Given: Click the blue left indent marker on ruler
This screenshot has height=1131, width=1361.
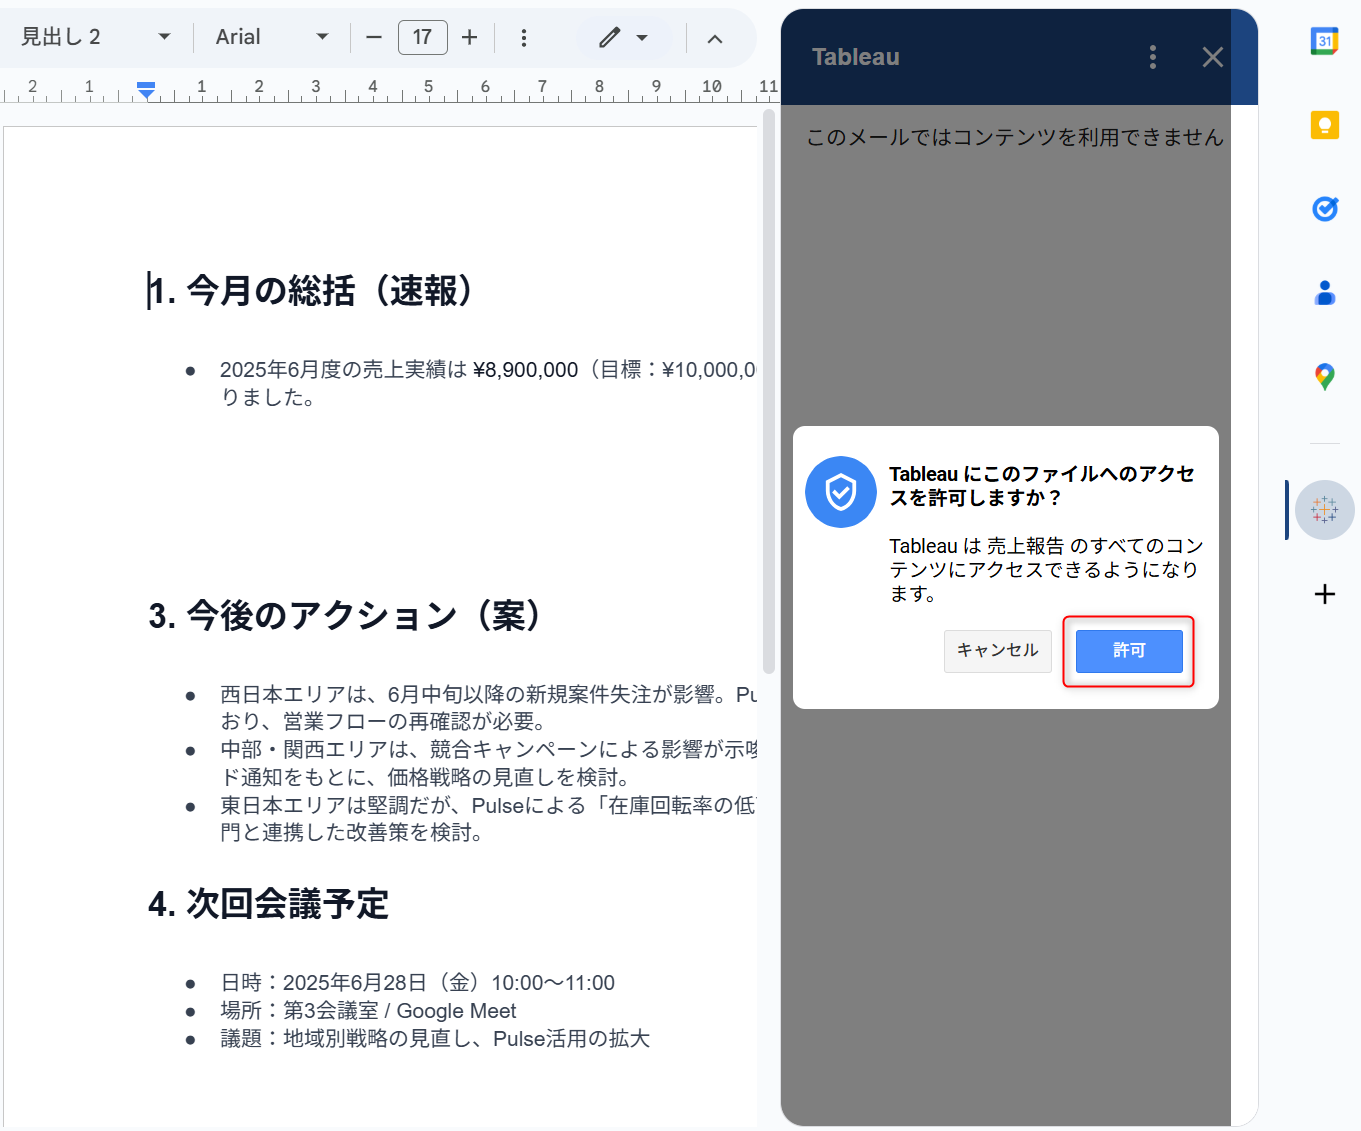Looking at the screenshot, I should click(x=146, y=91).
